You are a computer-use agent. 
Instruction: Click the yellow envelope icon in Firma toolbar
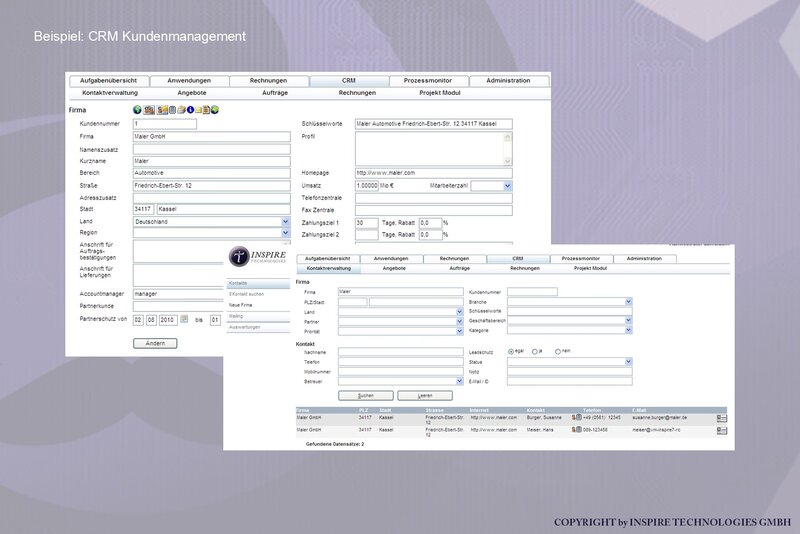tap(198, 110)
